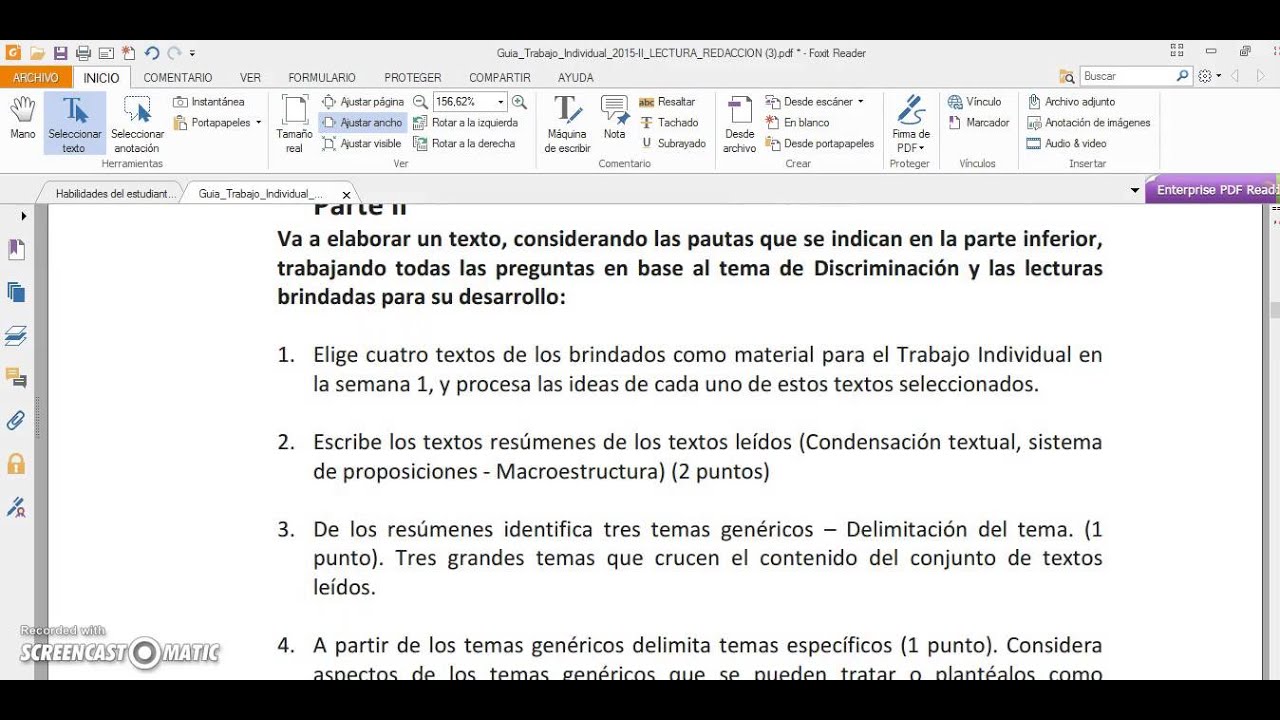
Task: Click Ajustar página fit option
Action: point(363,101)
